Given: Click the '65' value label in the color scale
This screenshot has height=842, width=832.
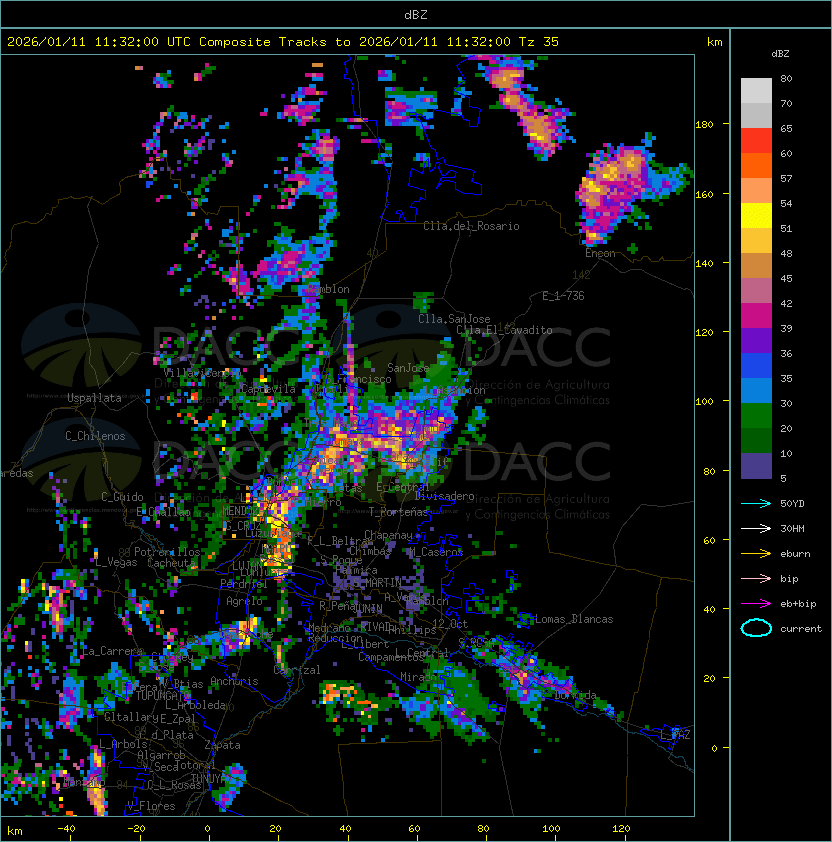Looking at the screenshot, I should pyautogui.click(x=786, y=128).
